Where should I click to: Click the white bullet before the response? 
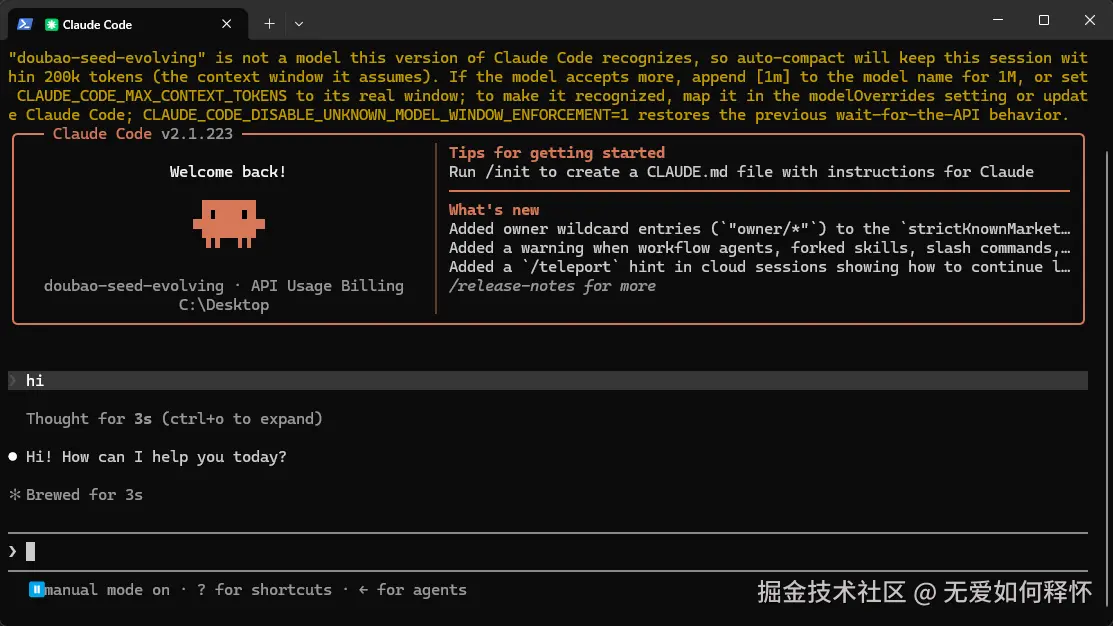pyautogui.click(x=13, y=456)
